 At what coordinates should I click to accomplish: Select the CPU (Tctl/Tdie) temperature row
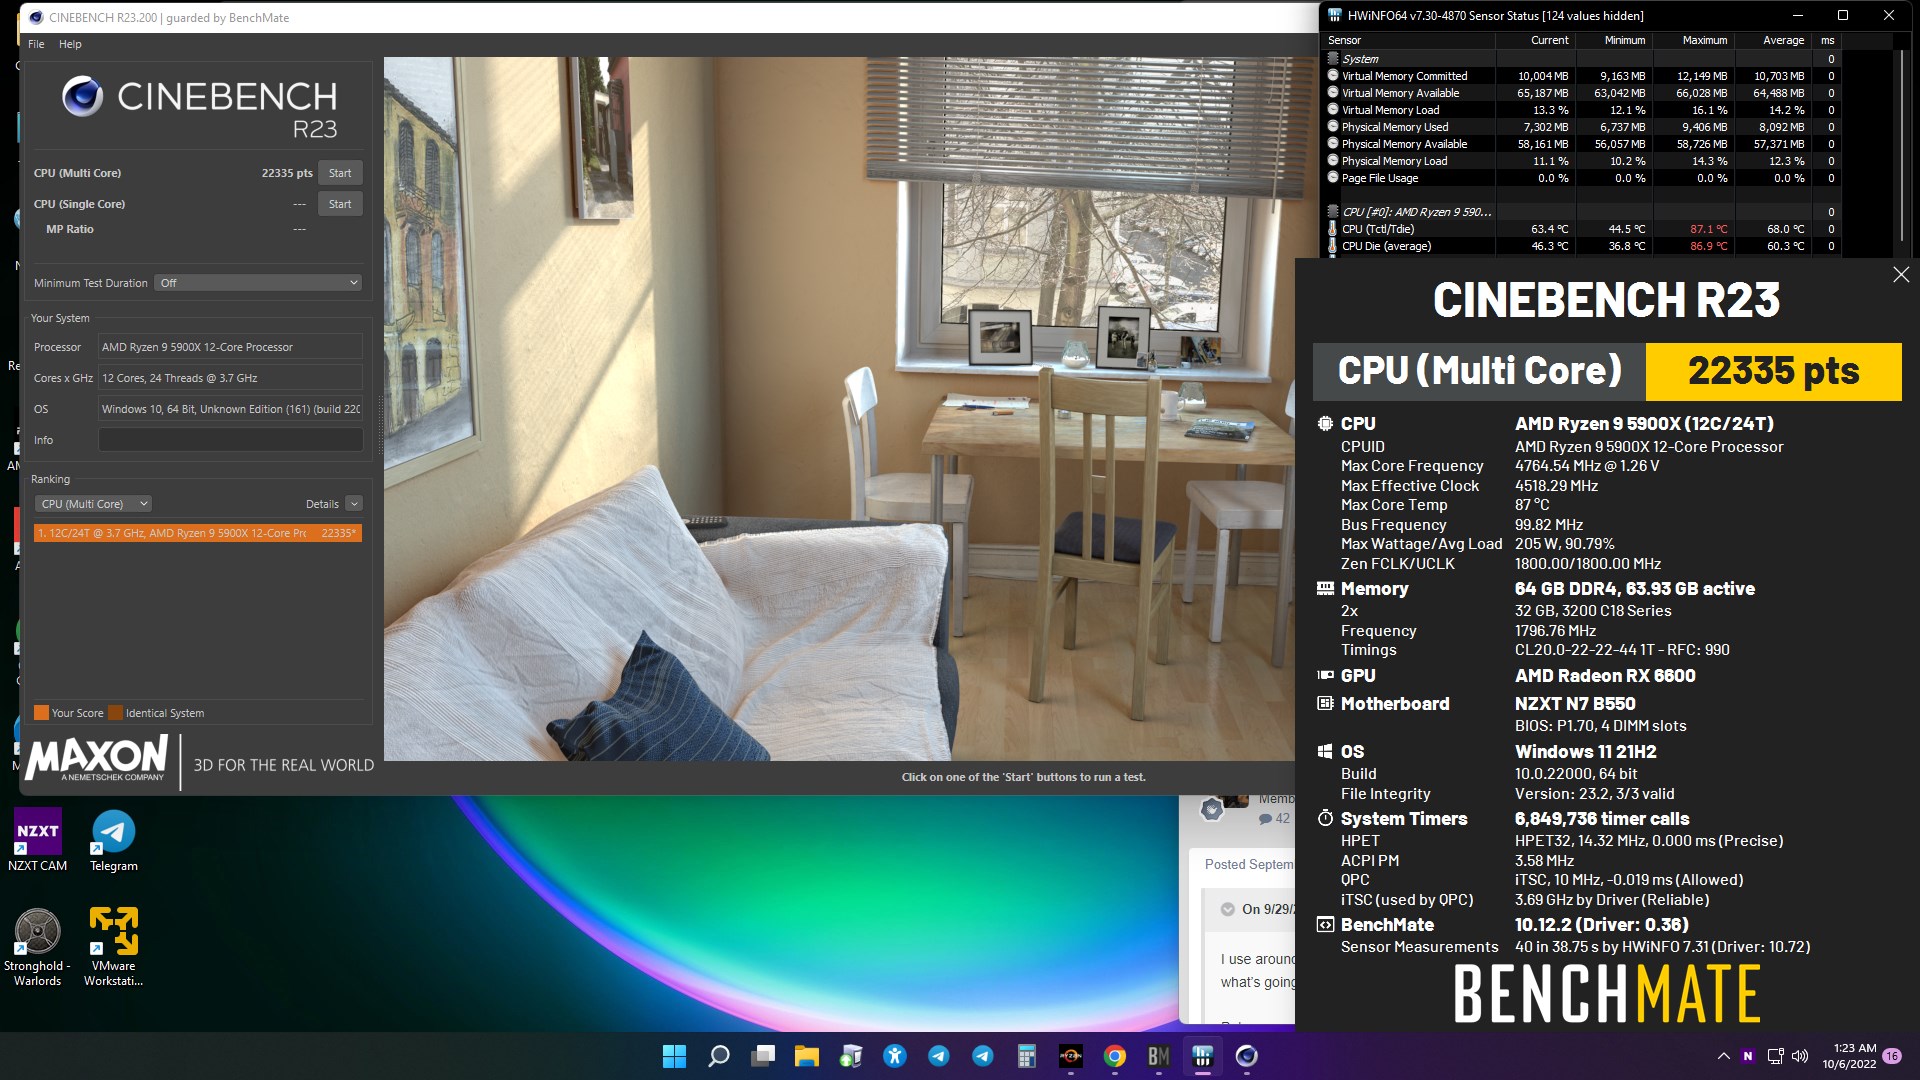pyautogui.click(x=1581, y=229)
